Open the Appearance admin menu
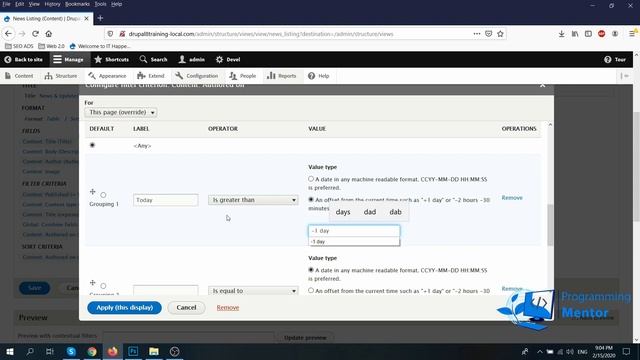 coord(107,76)
